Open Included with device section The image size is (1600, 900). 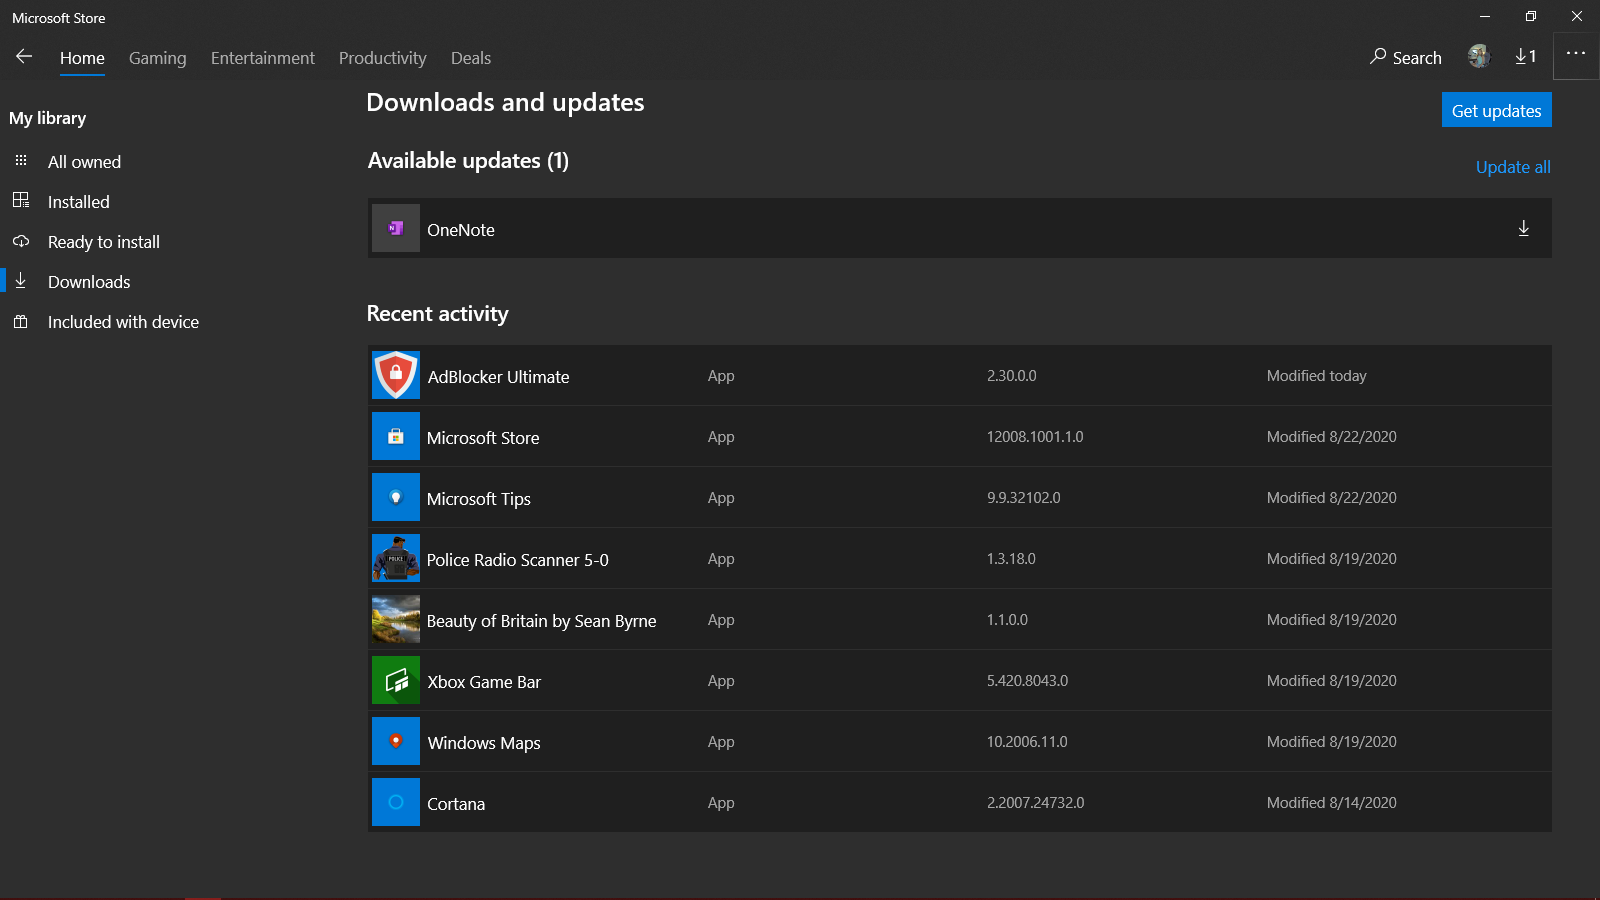coord(123,322)
